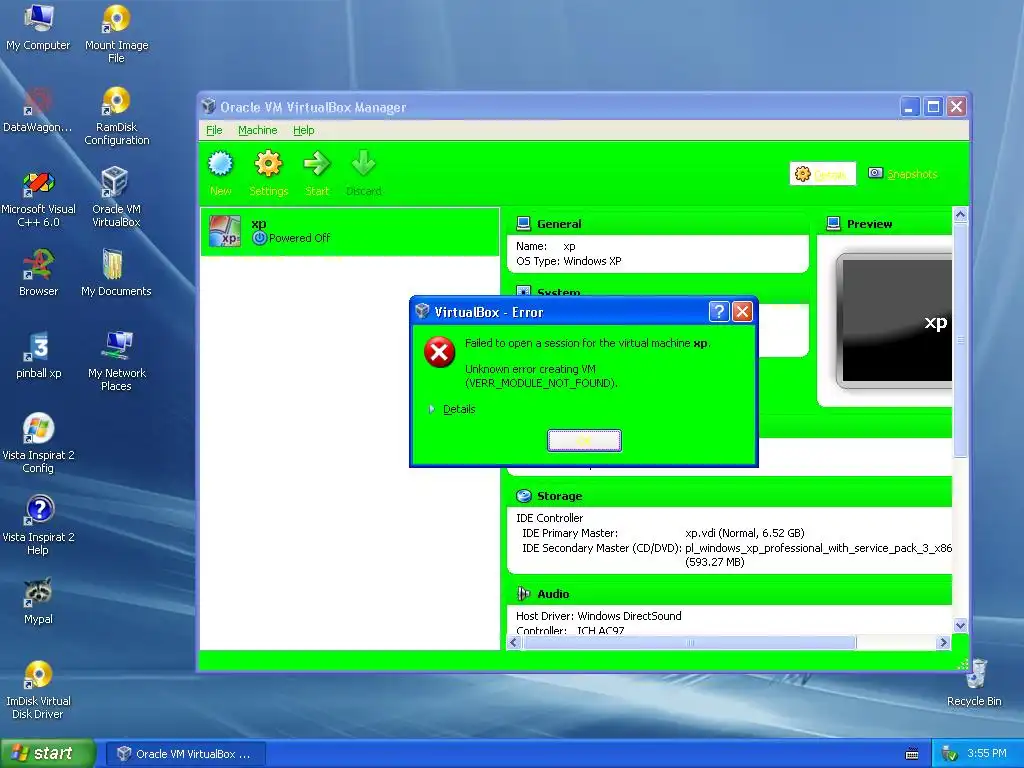Select the Recycle Bin desktop icon

[974, 682]
